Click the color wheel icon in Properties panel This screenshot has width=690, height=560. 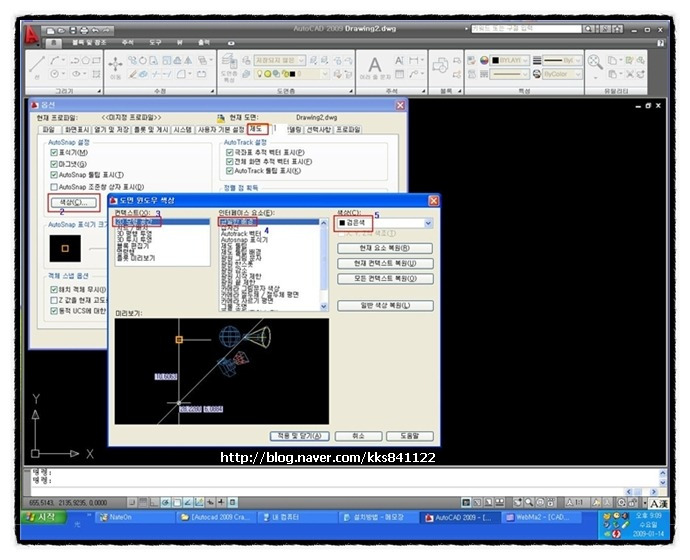click(x=484, y=60)
